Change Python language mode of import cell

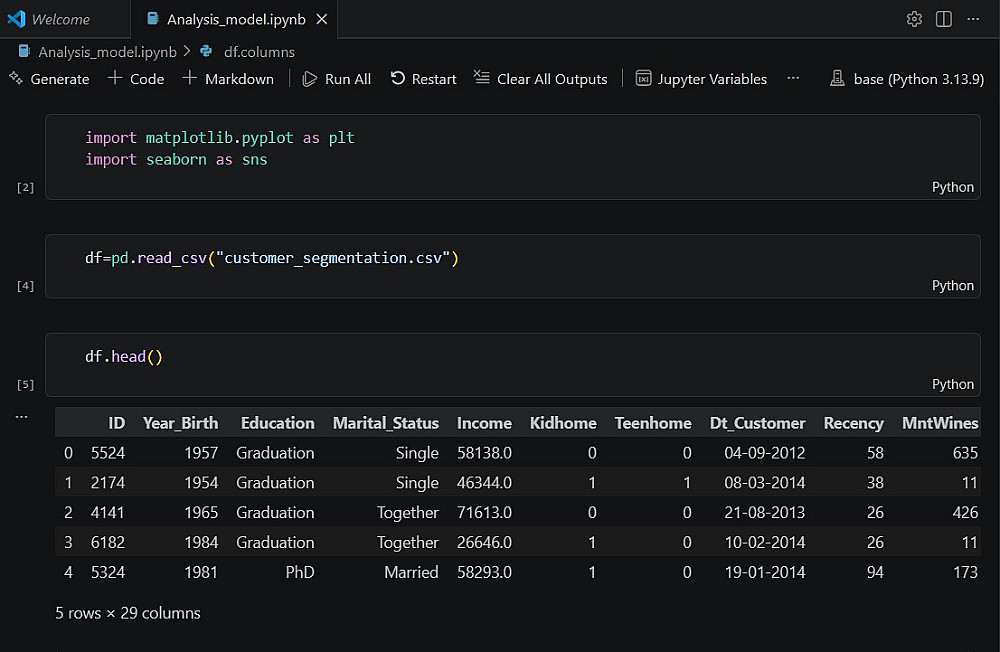[952, 187]
